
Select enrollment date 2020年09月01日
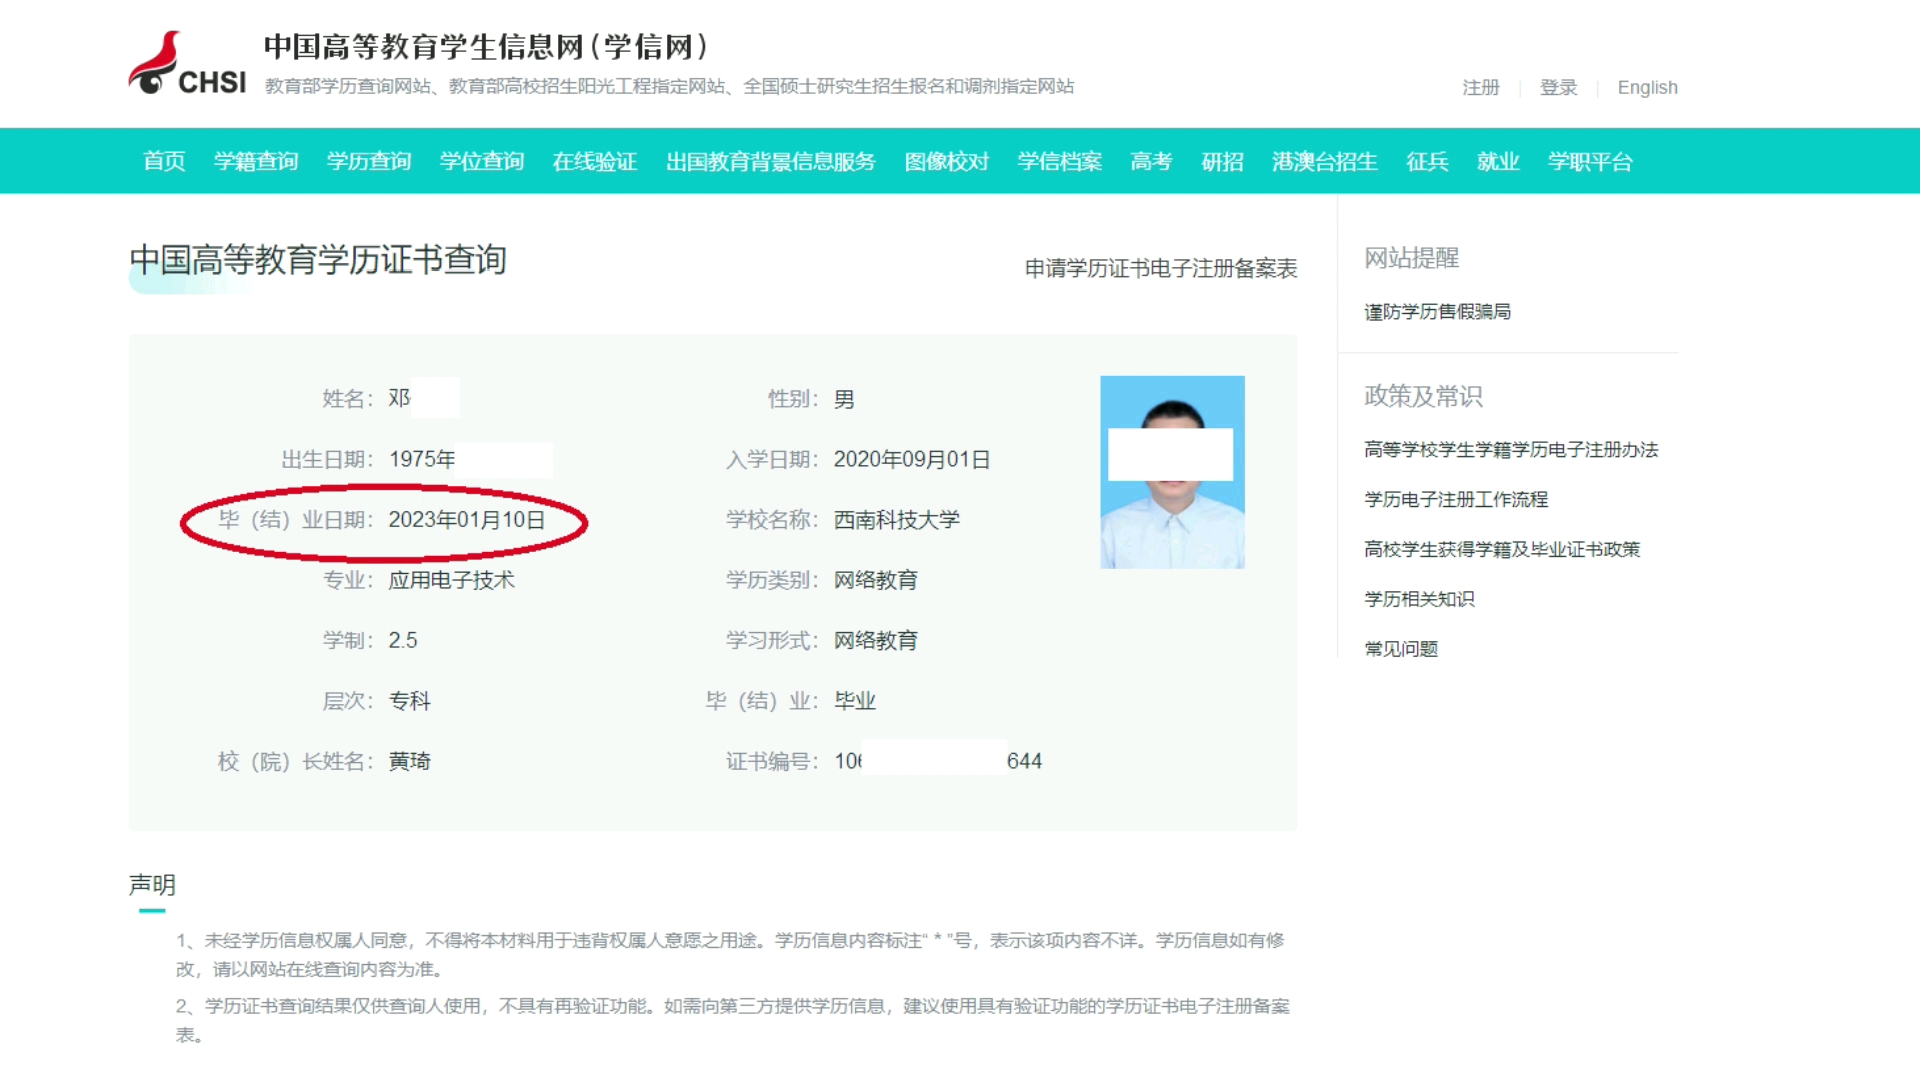click(912, 459)
